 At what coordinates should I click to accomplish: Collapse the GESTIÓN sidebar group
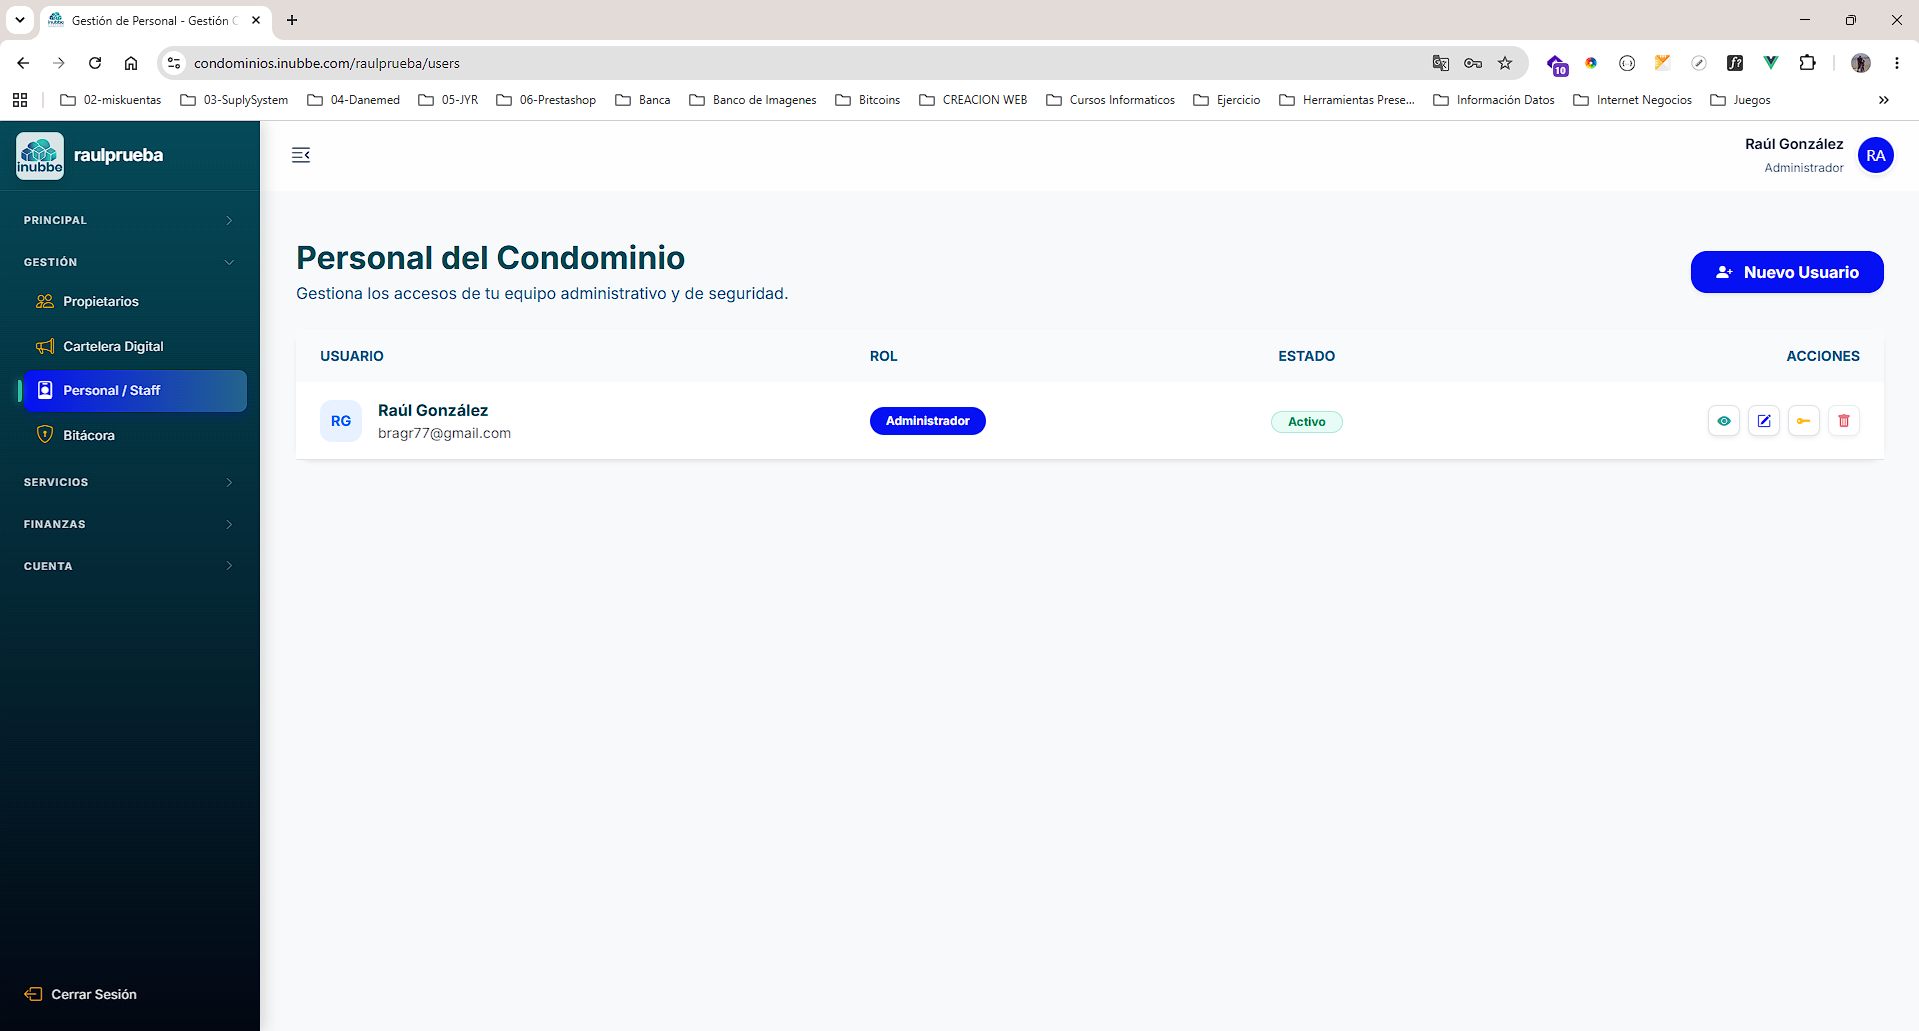tap(130, 262)
